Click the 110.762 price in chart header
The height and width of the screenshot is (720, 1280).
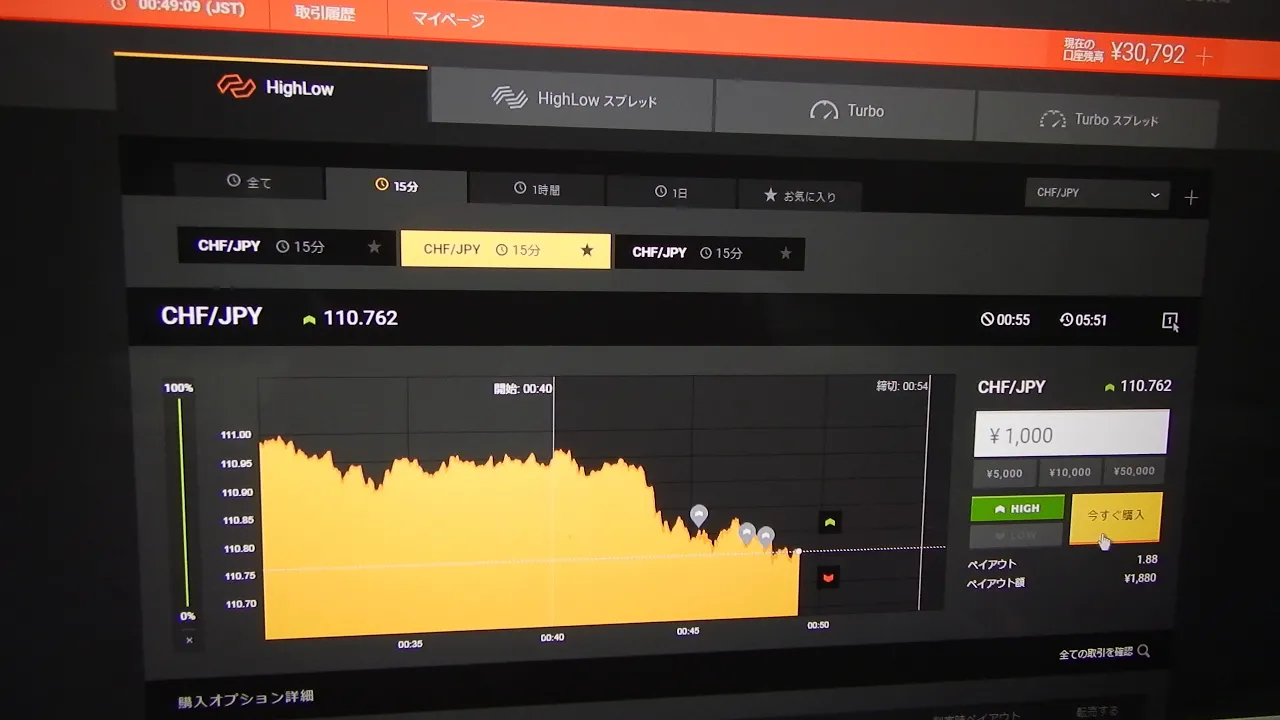tap(360, 318)
